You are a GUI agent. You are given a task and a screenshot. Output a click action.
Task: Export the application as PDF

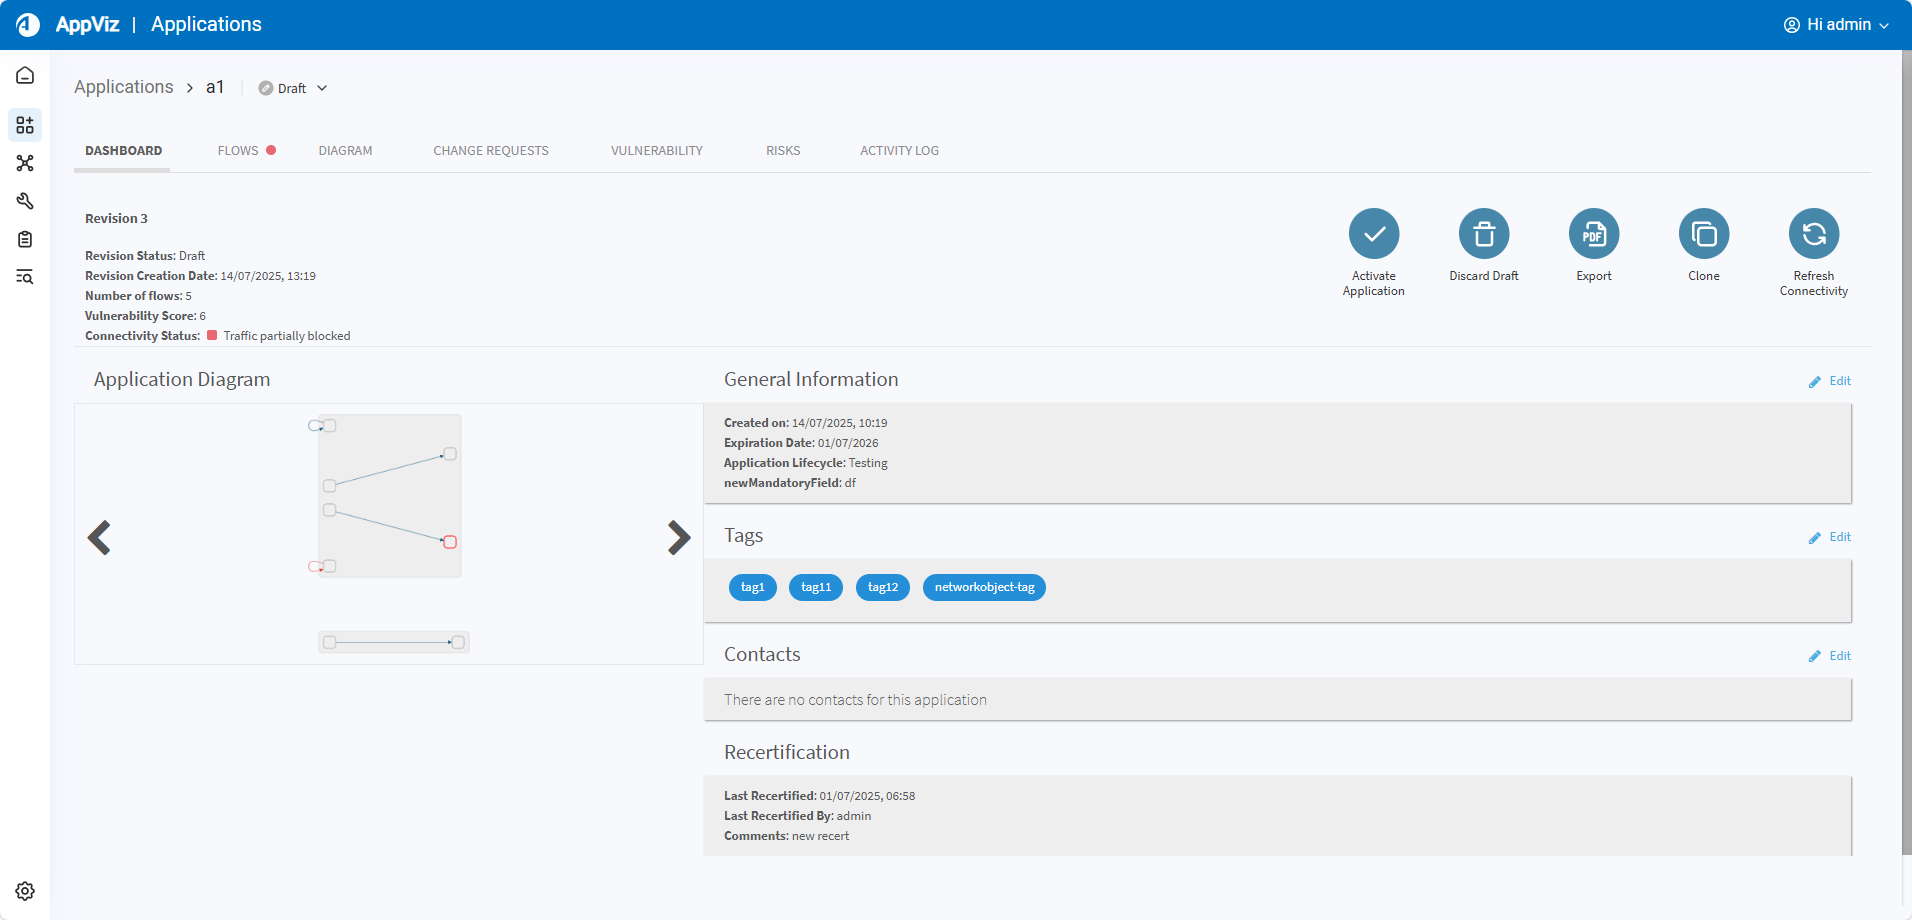click(x=1593, y=234)
